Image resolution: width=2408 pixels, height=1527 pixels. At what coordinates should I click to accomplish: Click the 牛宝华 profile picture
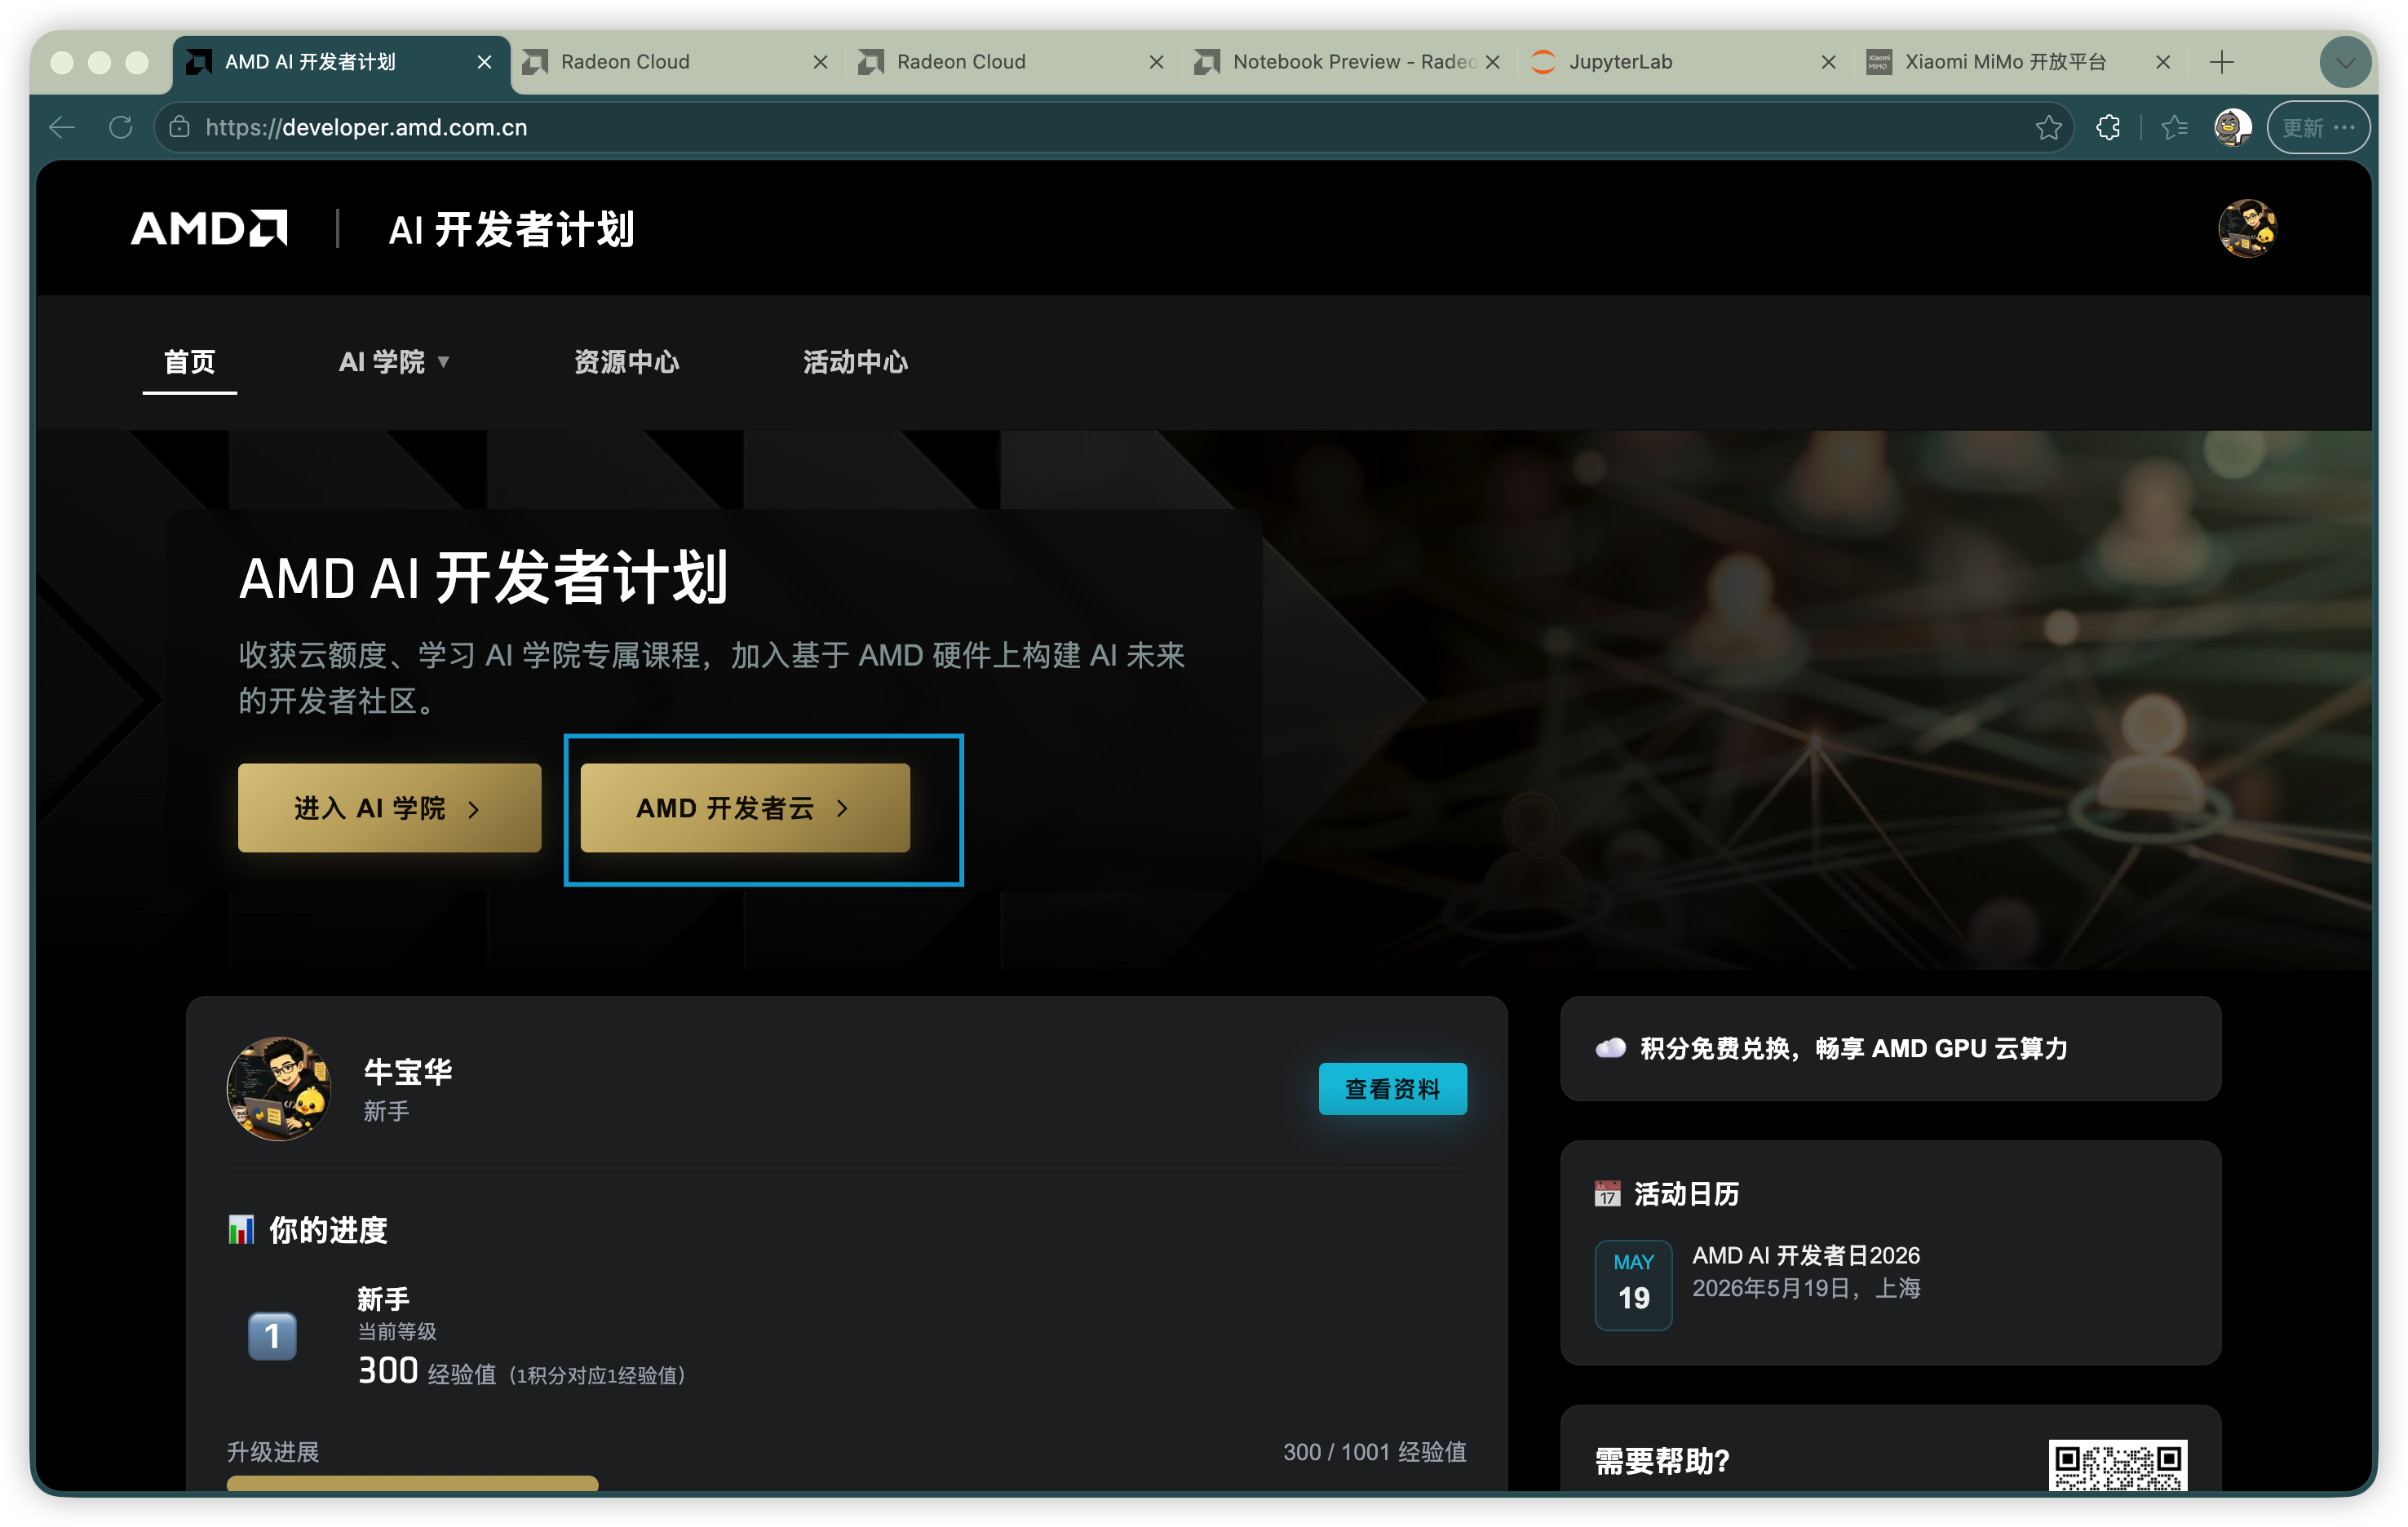pyautogui.click(x=279, y=1089)
